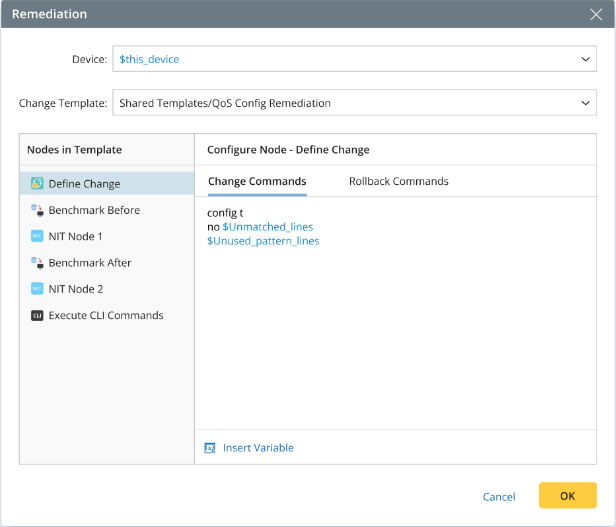
Task: Click the $this_device field value
Action: 149,59
